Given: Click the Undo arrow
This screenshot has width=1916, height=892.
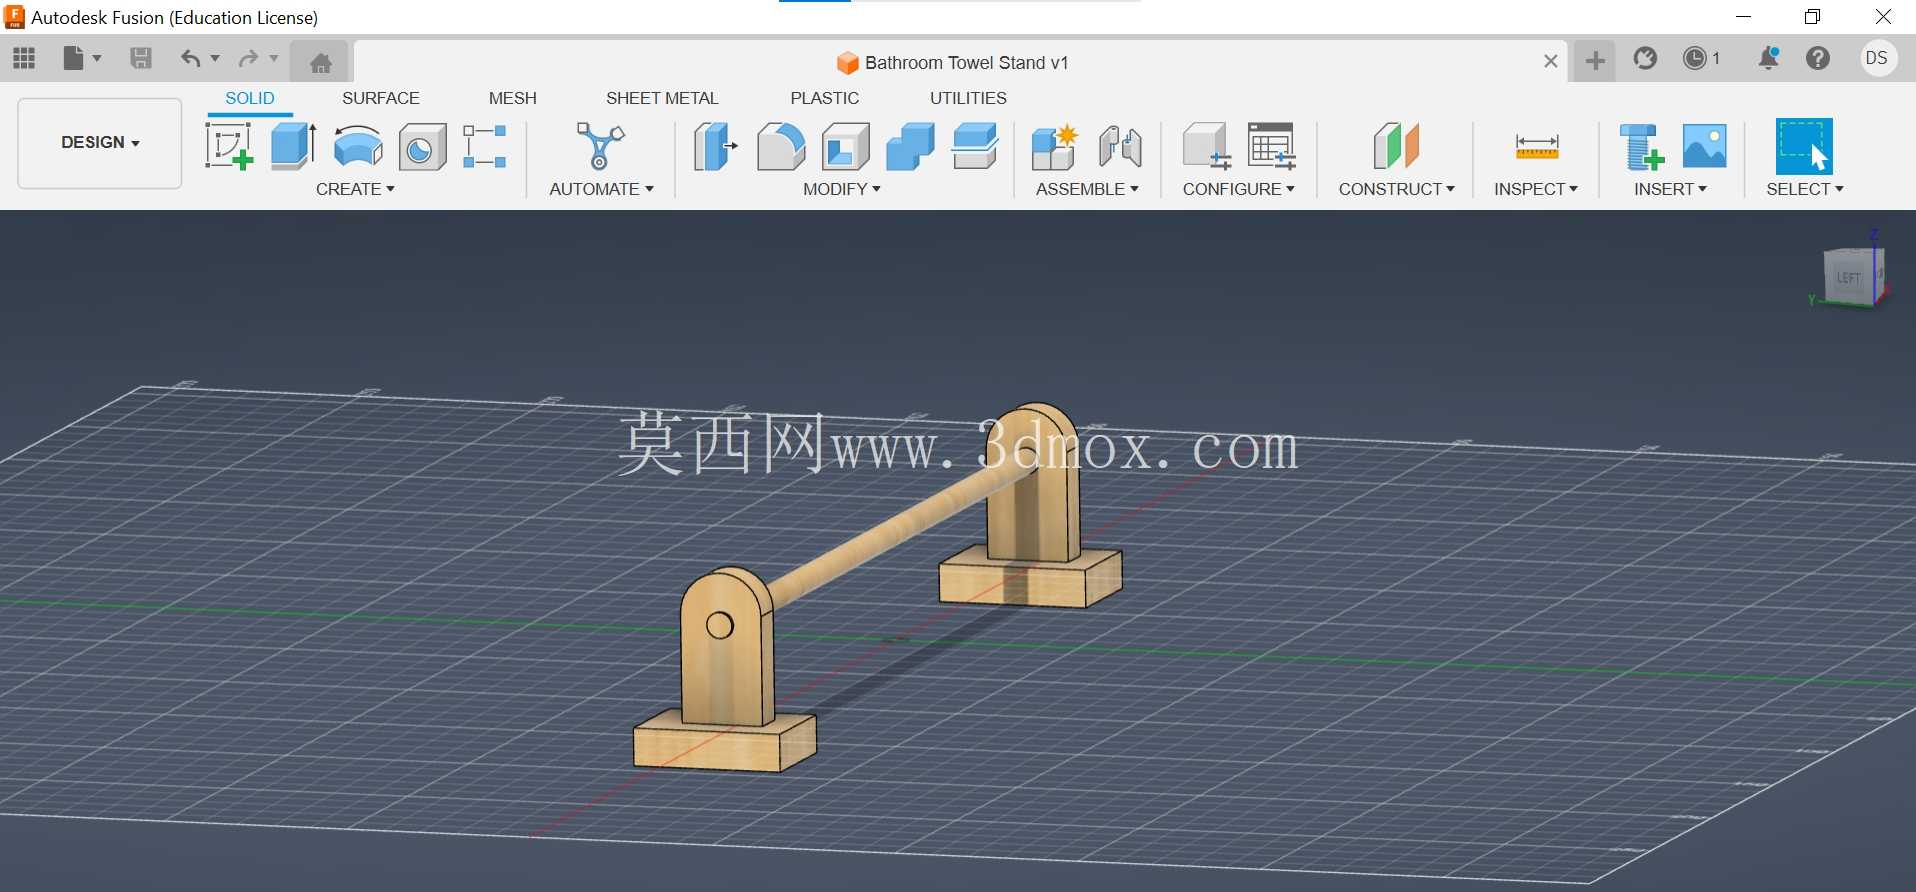Looking at the screenshot, I should pos(190,59).
